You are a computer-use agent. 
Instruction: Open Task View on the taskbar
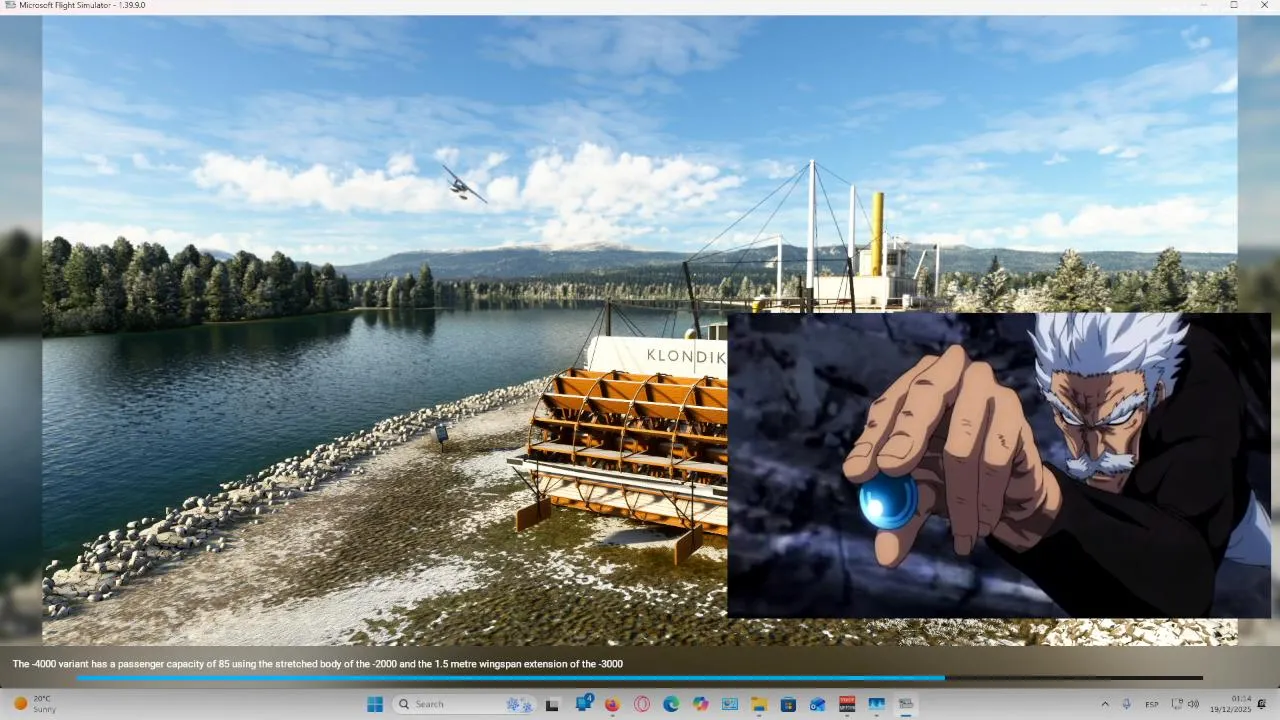[x=552, y=704]
